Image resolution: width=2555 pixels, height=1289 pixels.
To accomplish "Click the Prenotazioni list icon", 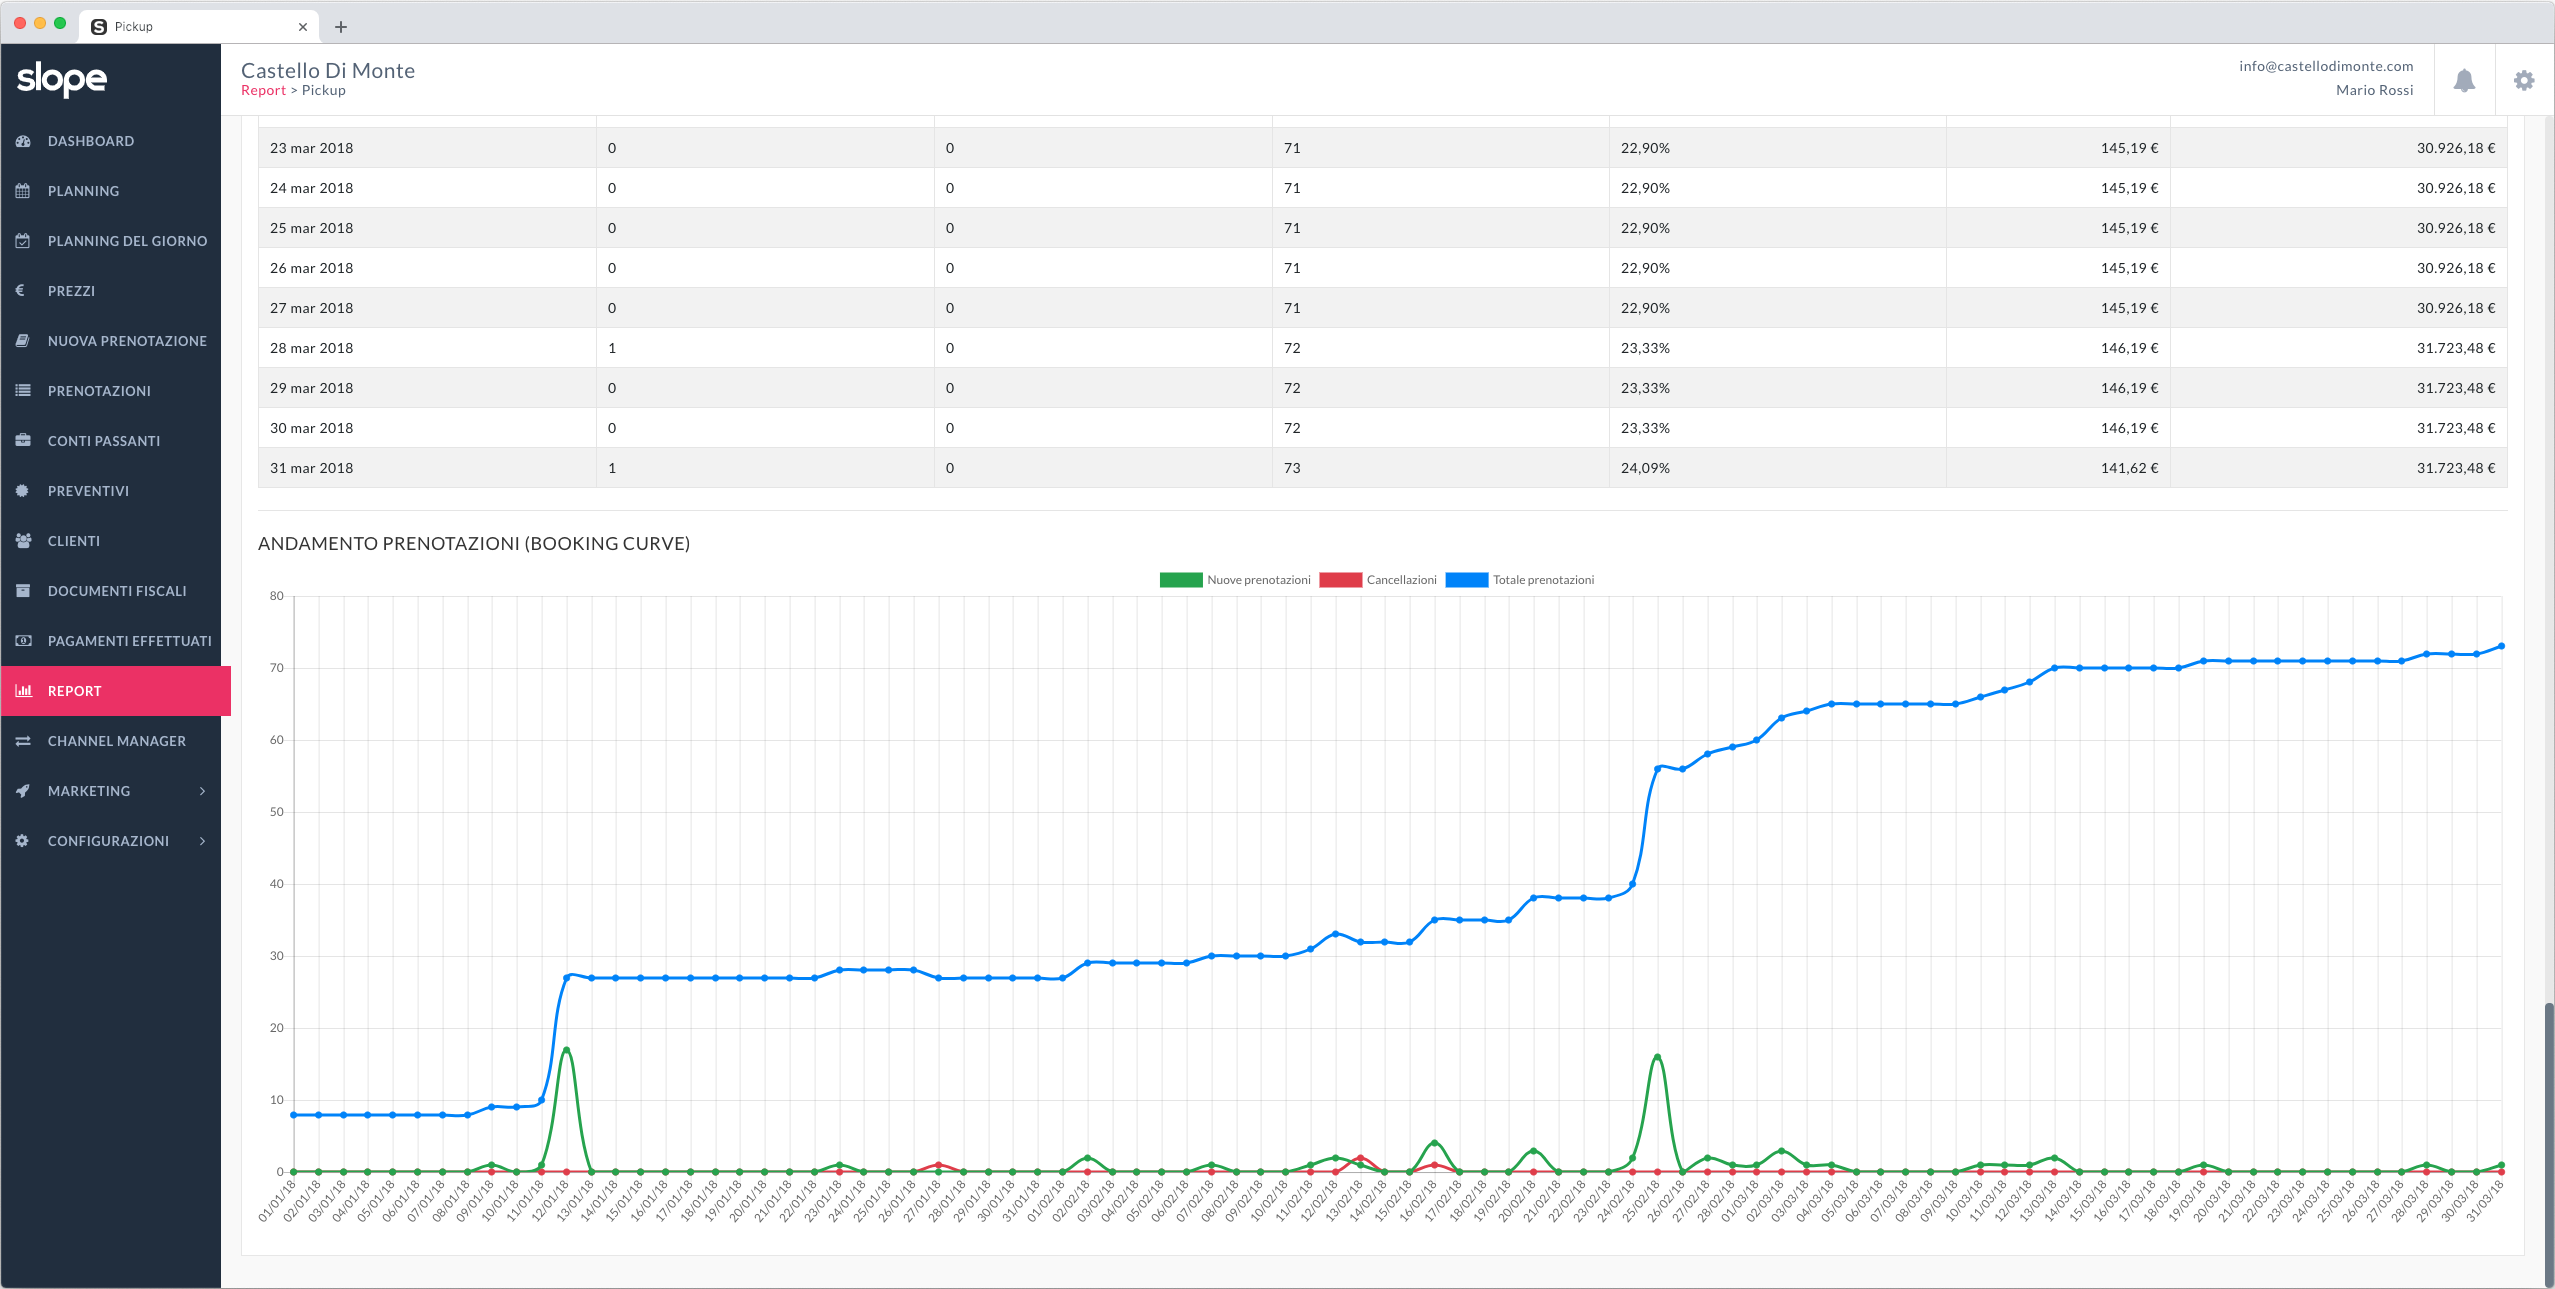I will click(x=23, y=391).
